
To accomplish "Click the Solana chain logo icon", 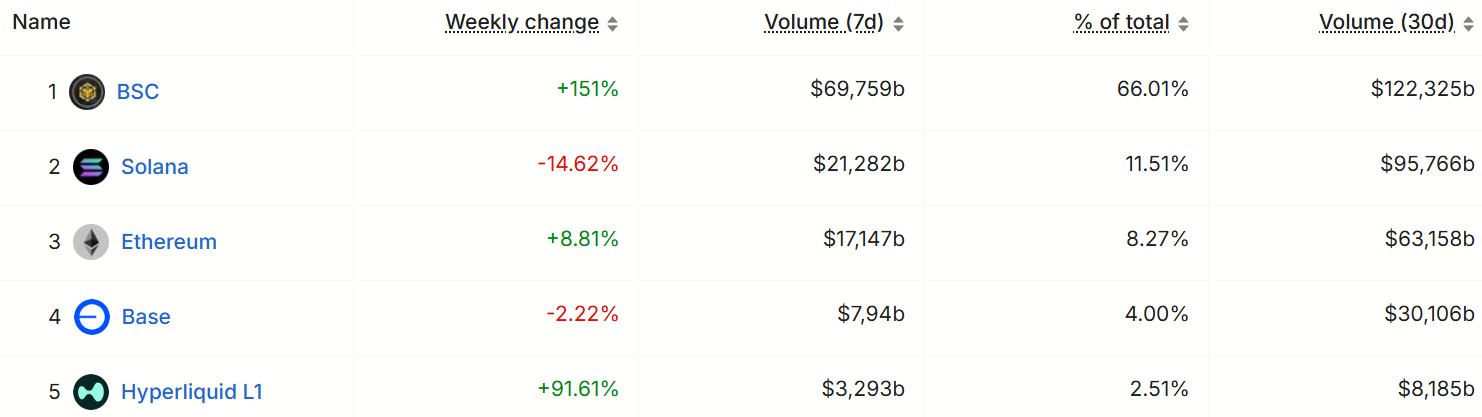I will pos(91,167).
